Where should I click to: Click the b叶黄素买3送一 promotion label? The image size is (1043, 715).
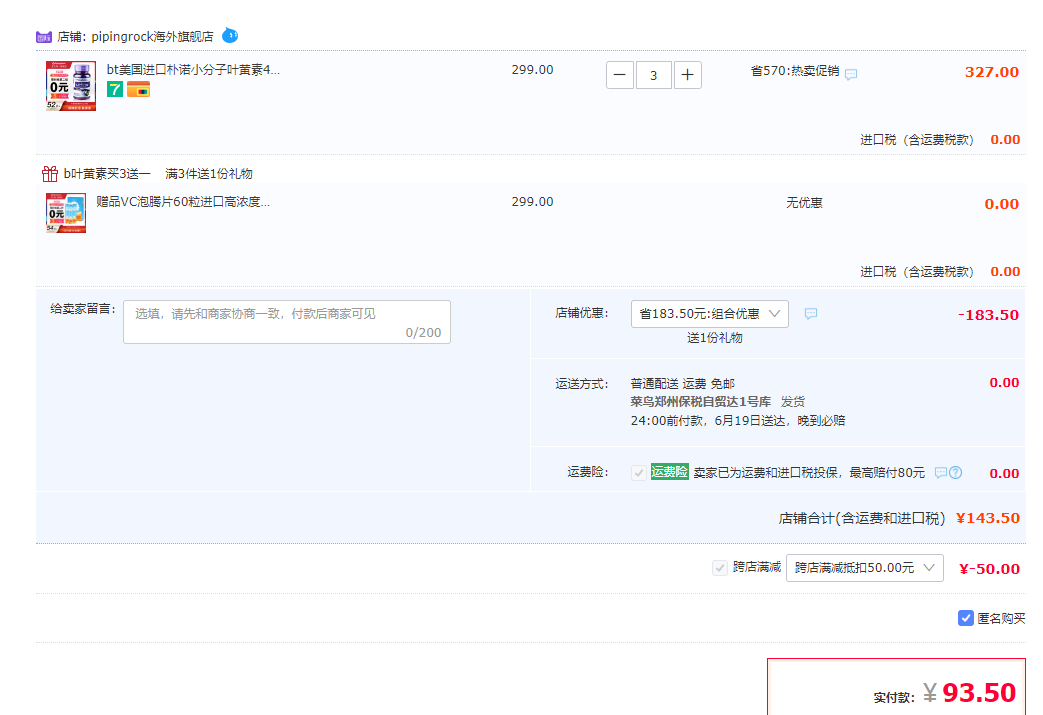pos(107,174)
